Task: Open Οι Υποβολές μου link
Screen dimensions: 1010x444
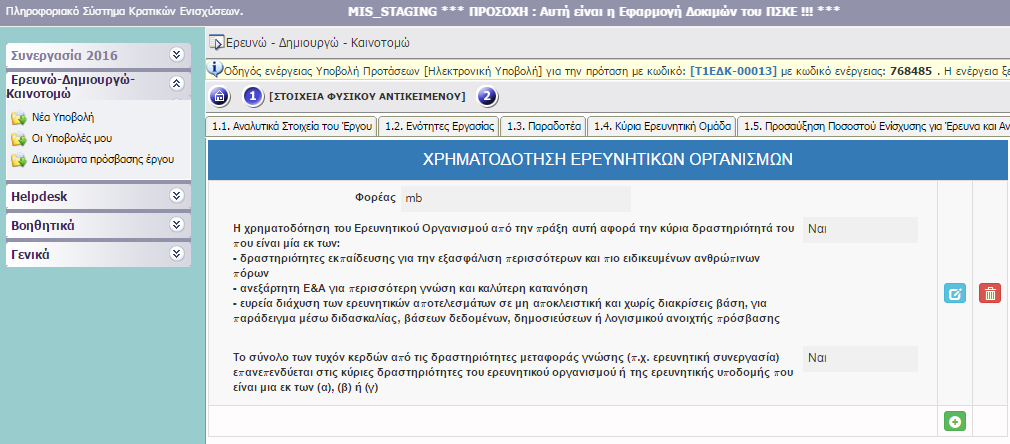Action: 72,138
